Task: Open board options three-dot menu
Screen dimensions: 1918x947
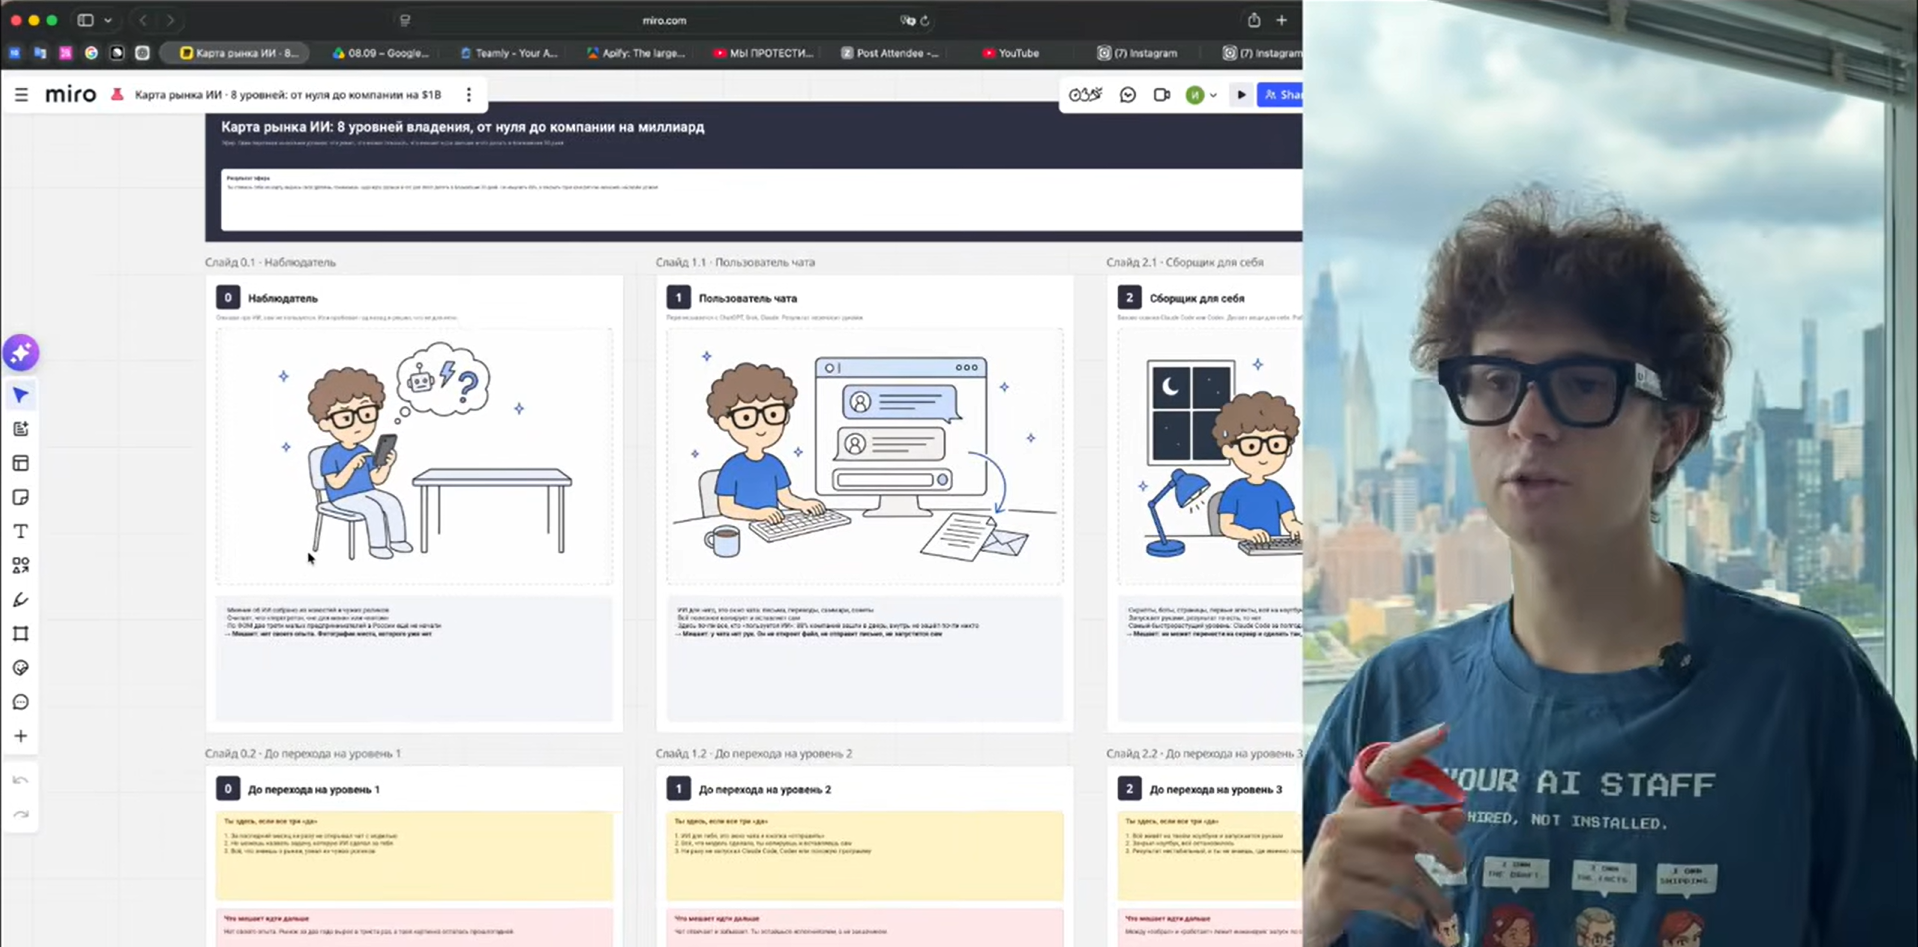Action: [x=469, y=95]
